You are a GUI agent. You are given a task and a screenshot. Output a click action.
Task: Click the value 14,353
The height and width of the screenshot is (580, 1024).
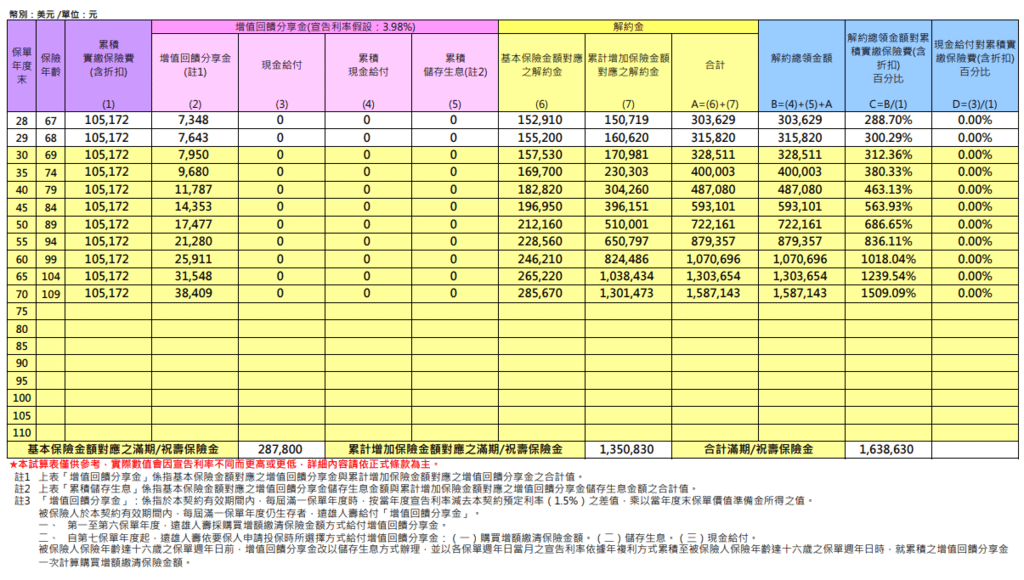coord(193,207)
